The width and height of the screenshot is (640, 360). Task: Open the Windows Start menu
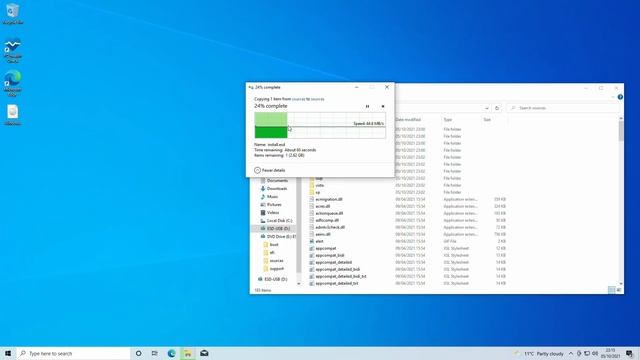(x=8, y=353)
